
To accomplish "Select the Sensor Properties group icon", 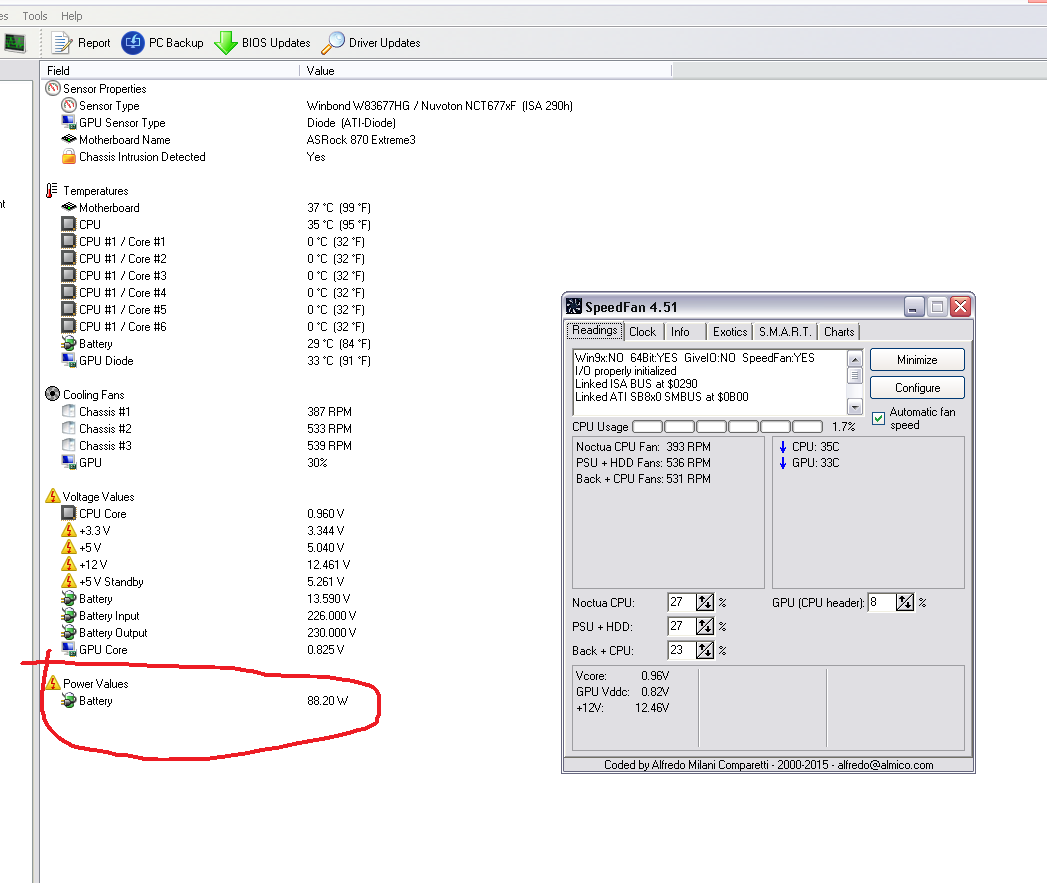I will tap(52, 88).
